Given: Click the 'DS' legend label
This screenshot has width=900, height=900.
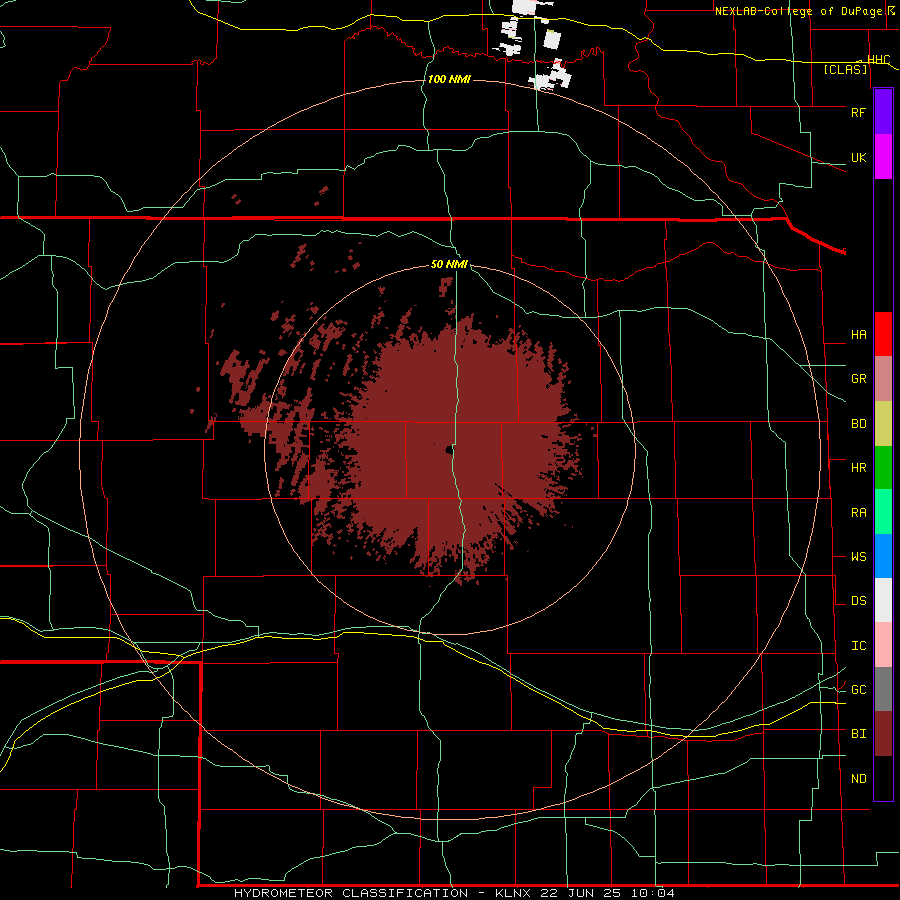Looking at the screenshot, I should coord(858,601).
